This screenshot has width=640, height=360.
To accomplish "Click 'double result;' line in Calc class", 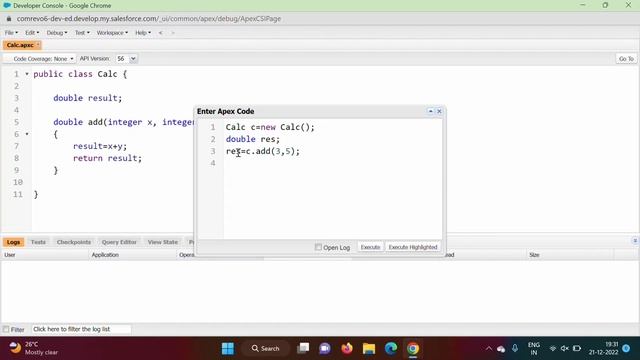I will (x=88, y=98).
